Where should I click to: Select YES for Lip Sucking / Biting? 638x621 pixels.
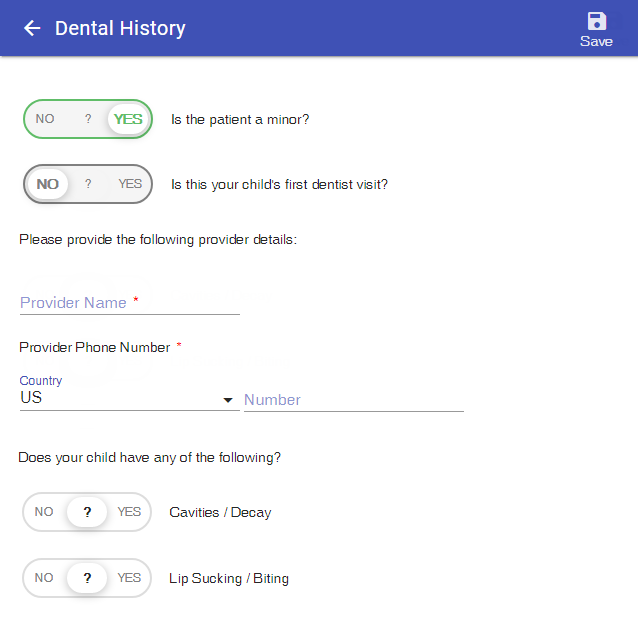(129, 578)
